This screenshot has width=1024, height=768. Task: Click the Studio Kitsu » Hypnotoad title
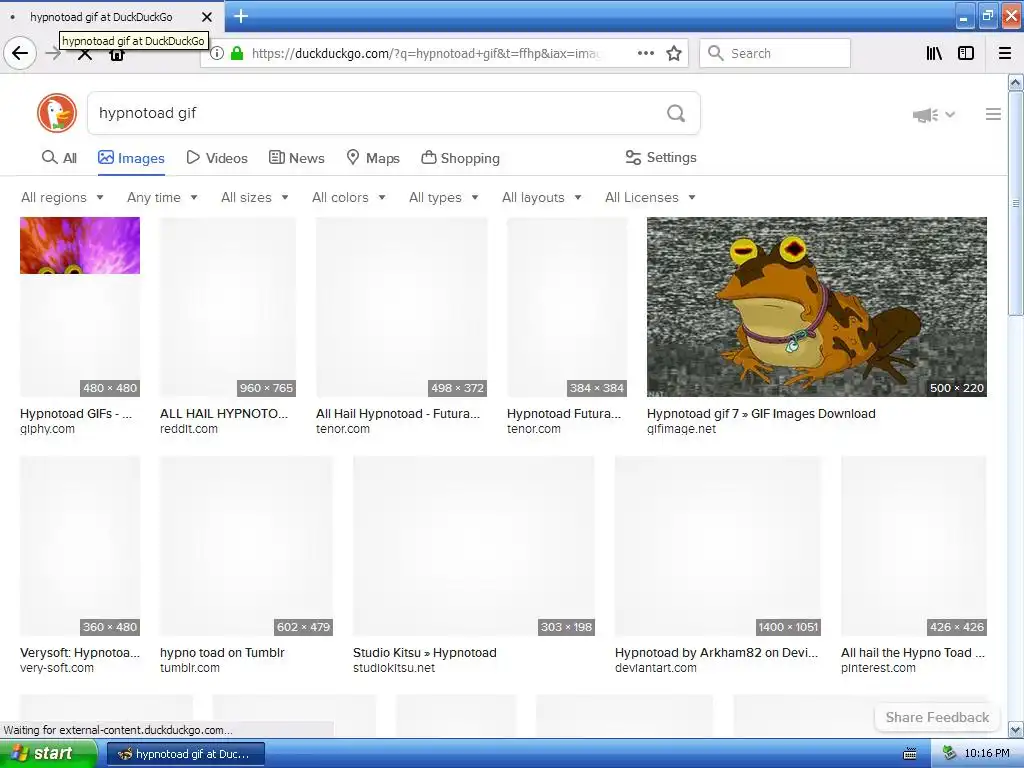click(x=424, y=652)
